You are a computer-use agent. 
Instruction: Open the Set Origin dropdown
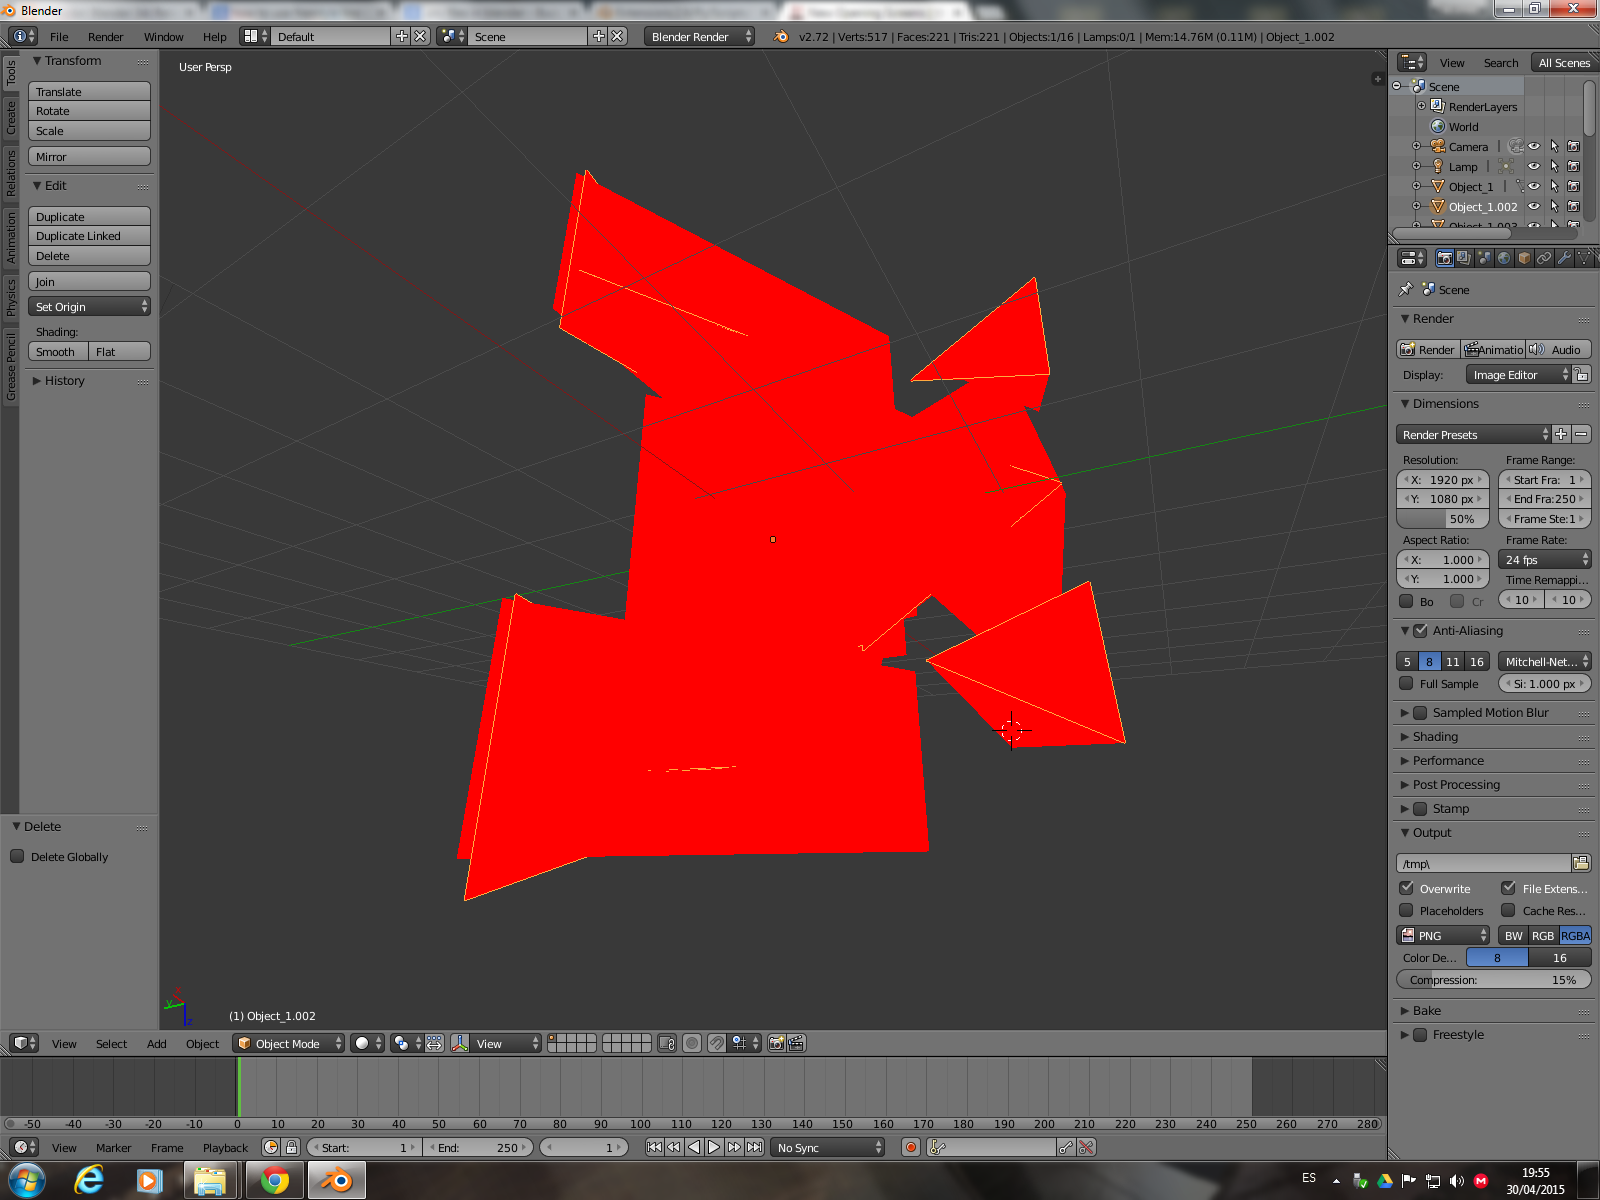(89, 307)
